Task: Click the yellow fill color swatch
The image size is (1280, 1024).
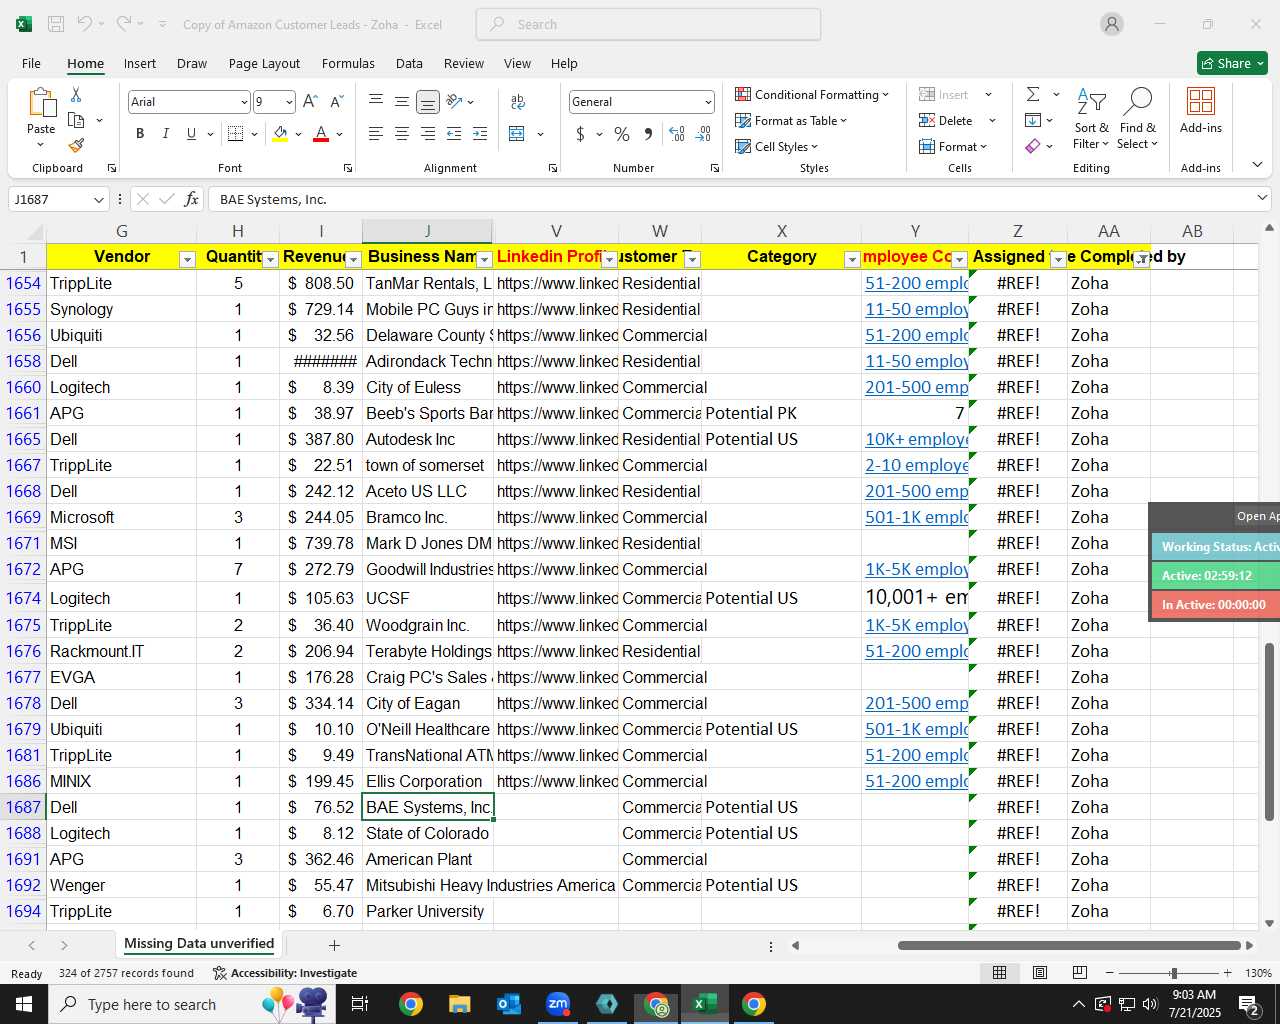Action: click(280, 134)
